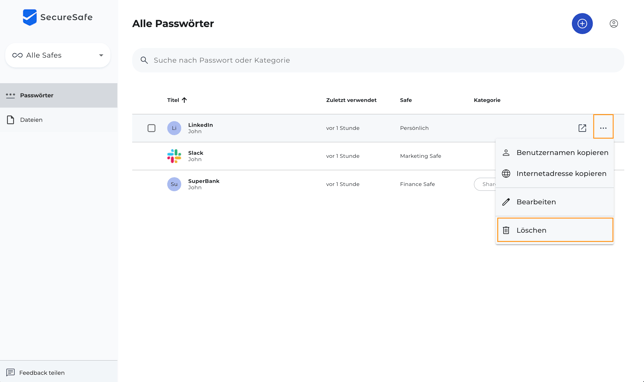Click the blue add new password button
This screenshot has height=382, width=644.
582,24
